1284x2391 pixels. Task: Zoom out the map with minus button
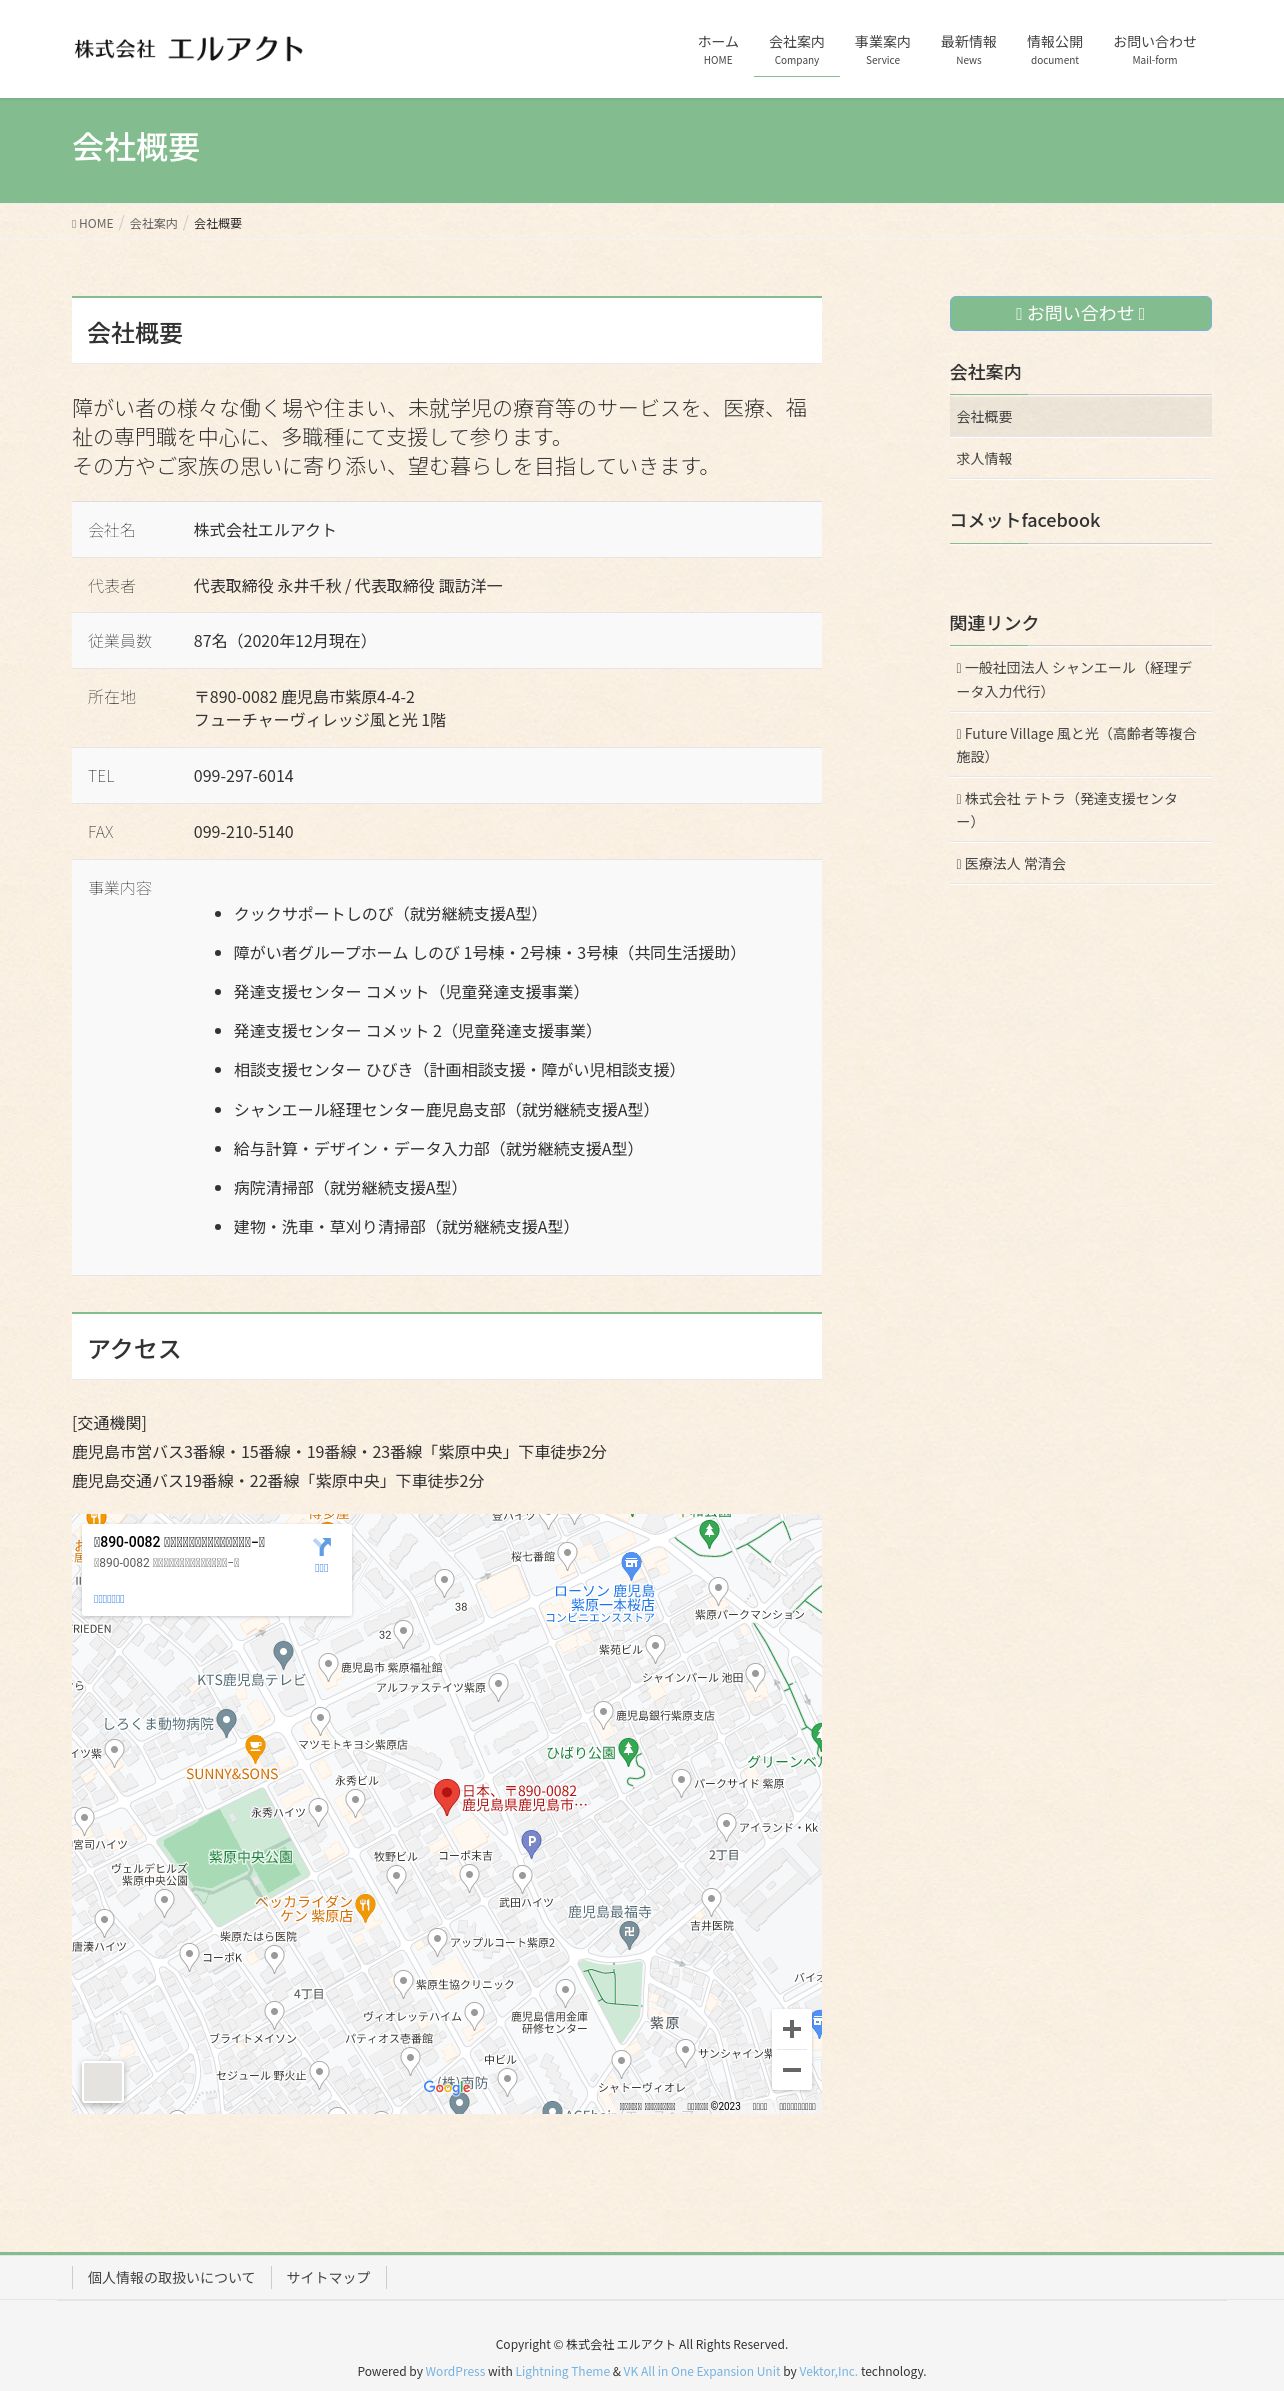click(x=792, y=2070)
